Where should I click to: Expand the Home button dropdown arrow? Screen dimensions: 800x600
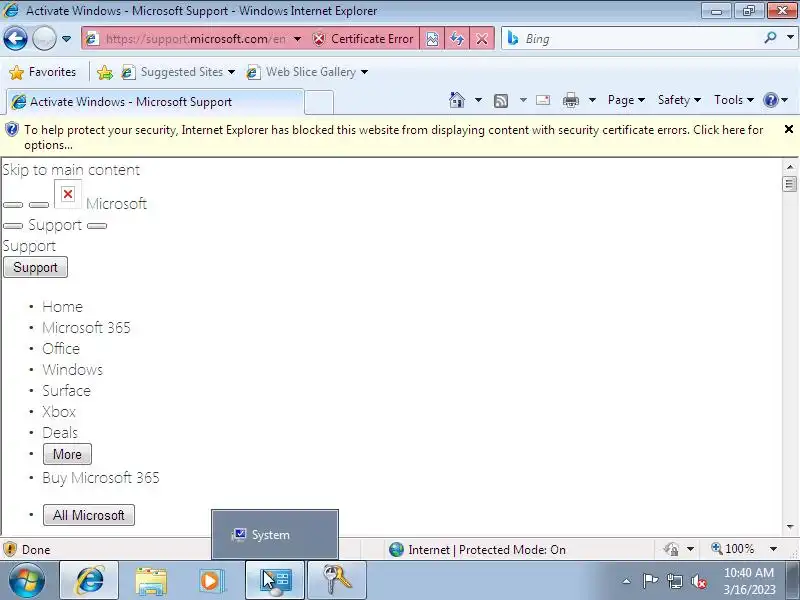point(478,100)
